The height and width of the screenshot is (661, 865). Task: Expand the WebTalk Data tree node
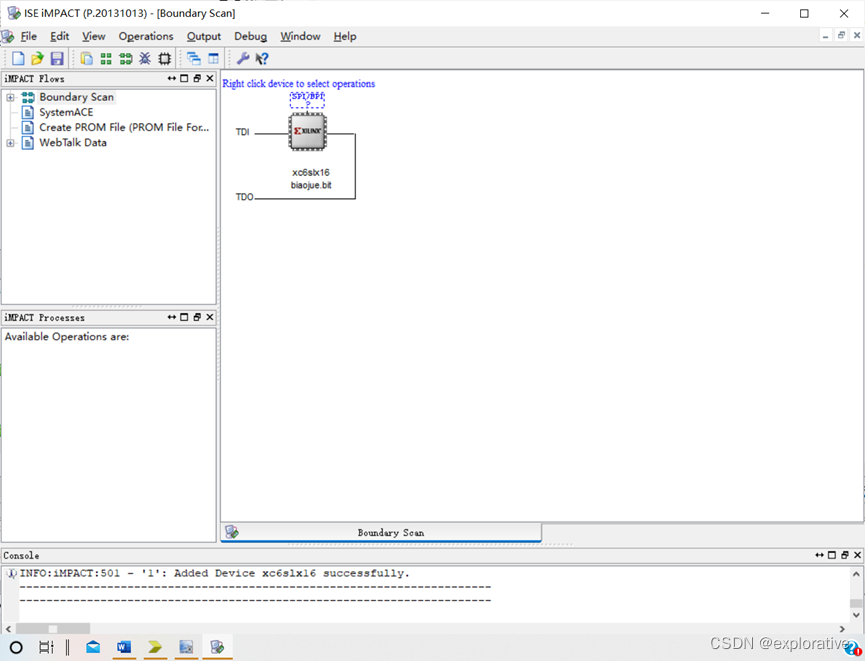10,143
